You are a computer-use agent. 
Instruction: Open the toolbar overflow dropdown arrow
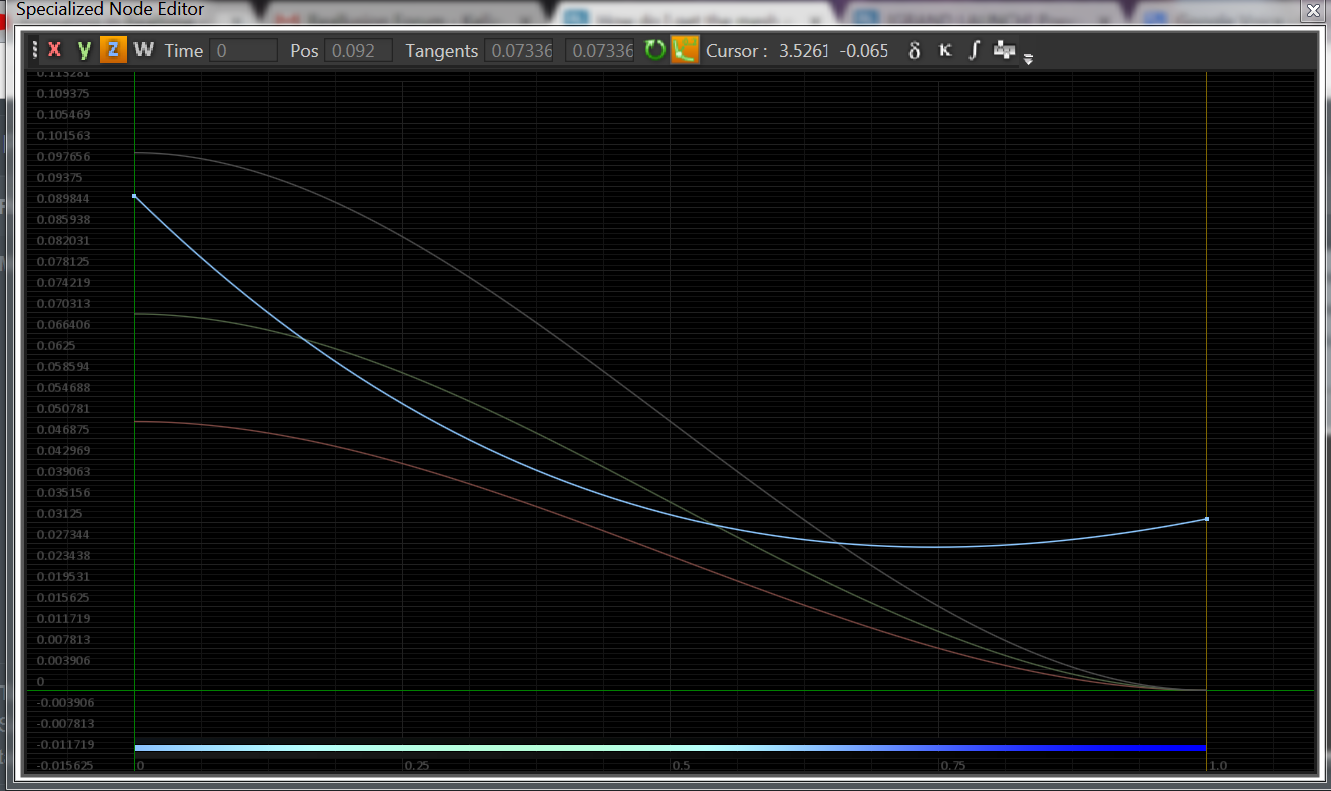point(1028,59)
